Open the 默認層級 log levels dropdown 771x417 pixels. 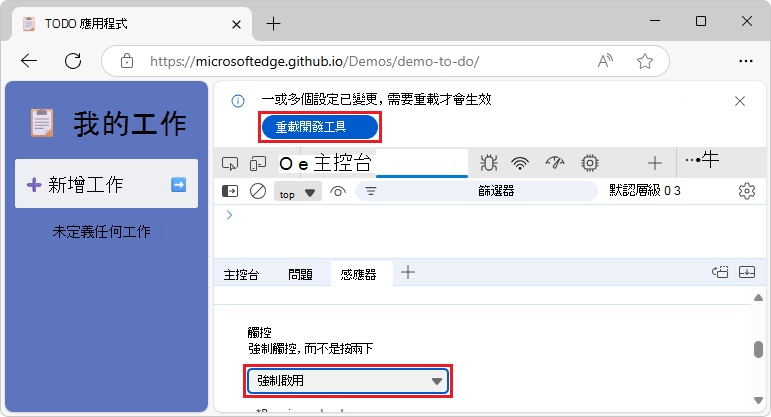click(x=645, y=190)
